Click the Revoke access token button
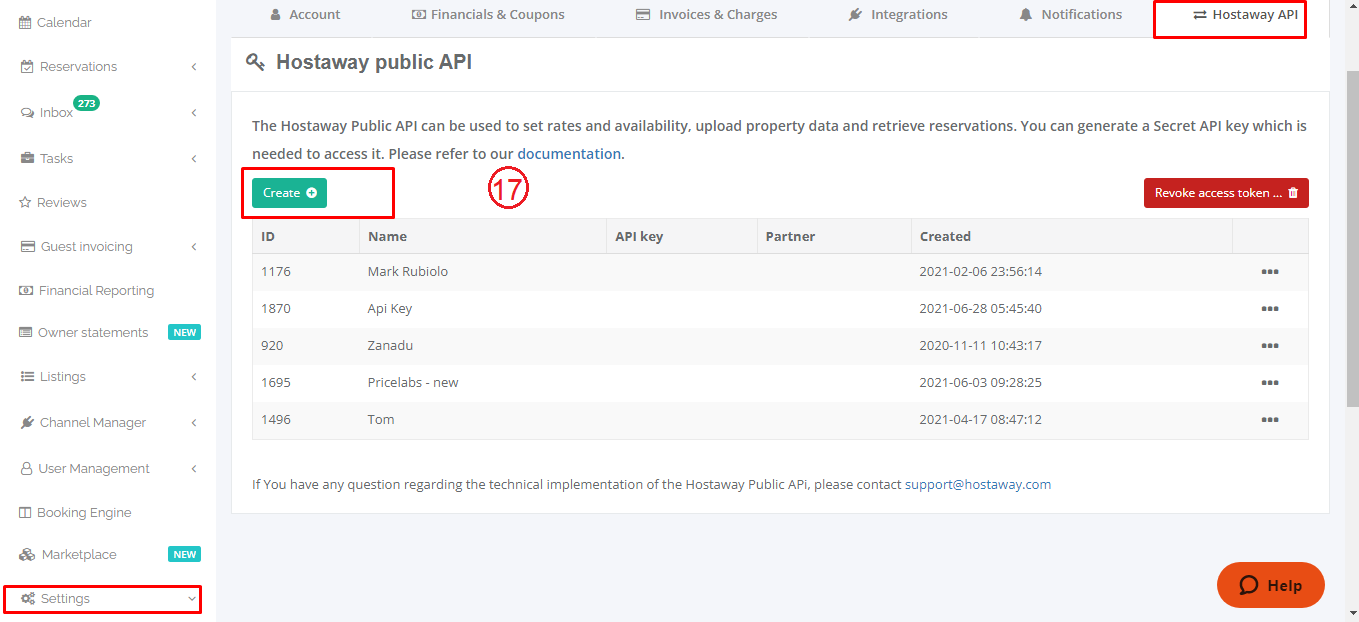Image resolution: width=1359 pixels, height=622 pixels. click(1226, 193)
